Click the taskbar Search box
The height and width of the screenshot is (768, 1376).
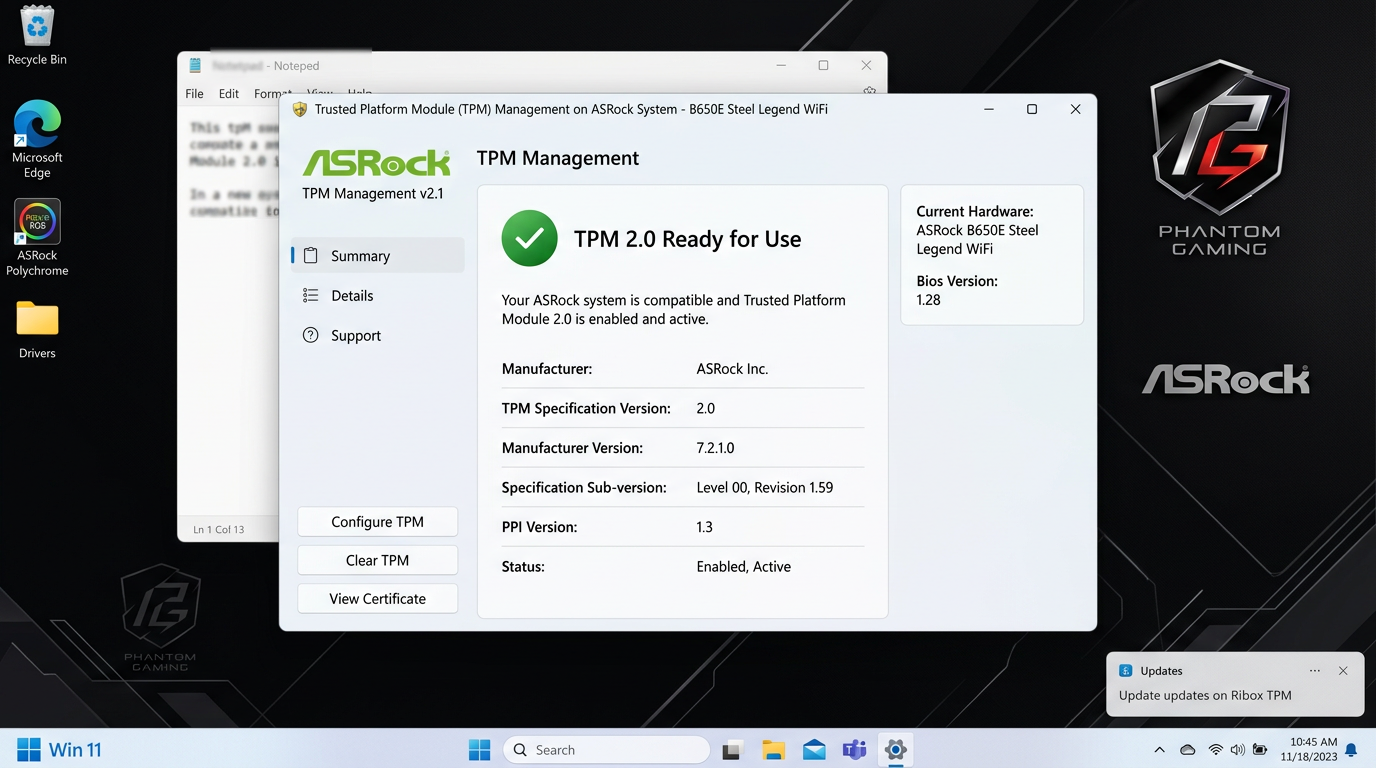tap(606, 749)
